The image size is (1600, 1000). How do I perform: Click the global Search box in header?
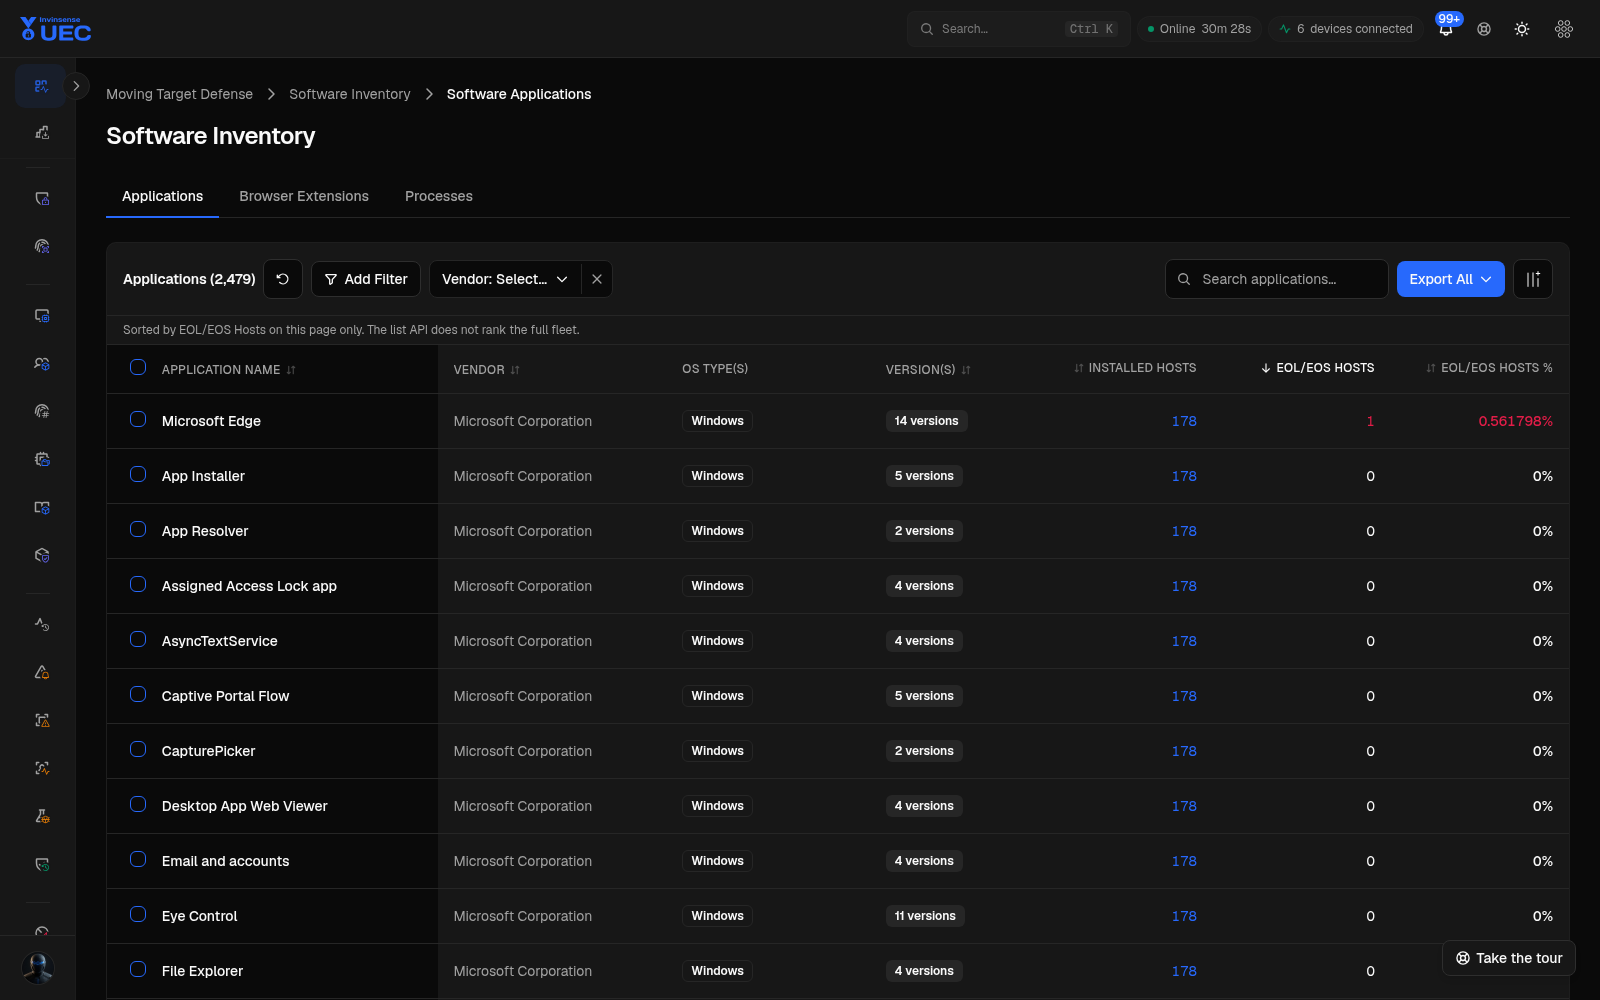[1019, 29]
